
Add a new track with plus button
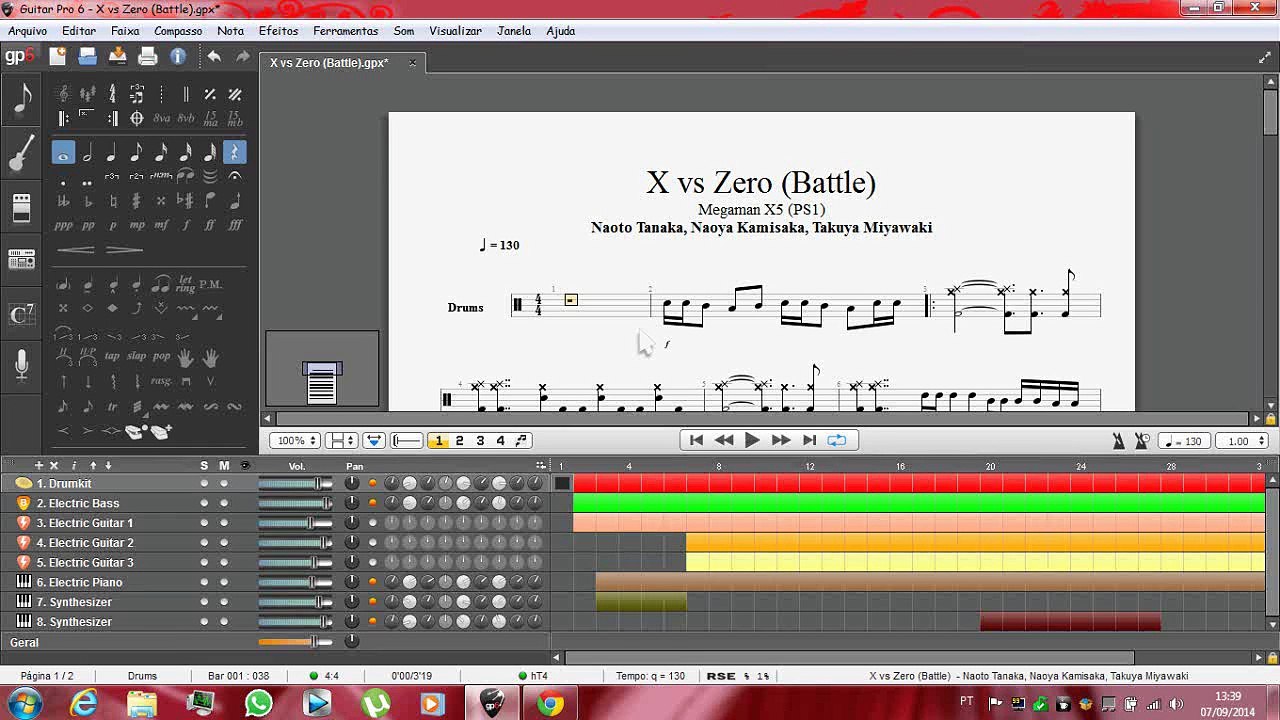[x=39, y=465]
